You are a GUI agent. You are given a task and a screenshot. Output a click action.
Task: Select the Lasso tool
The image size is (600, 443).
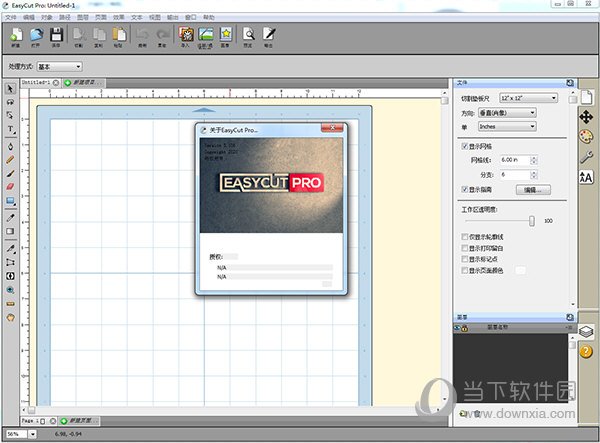[x=10, y=102]
